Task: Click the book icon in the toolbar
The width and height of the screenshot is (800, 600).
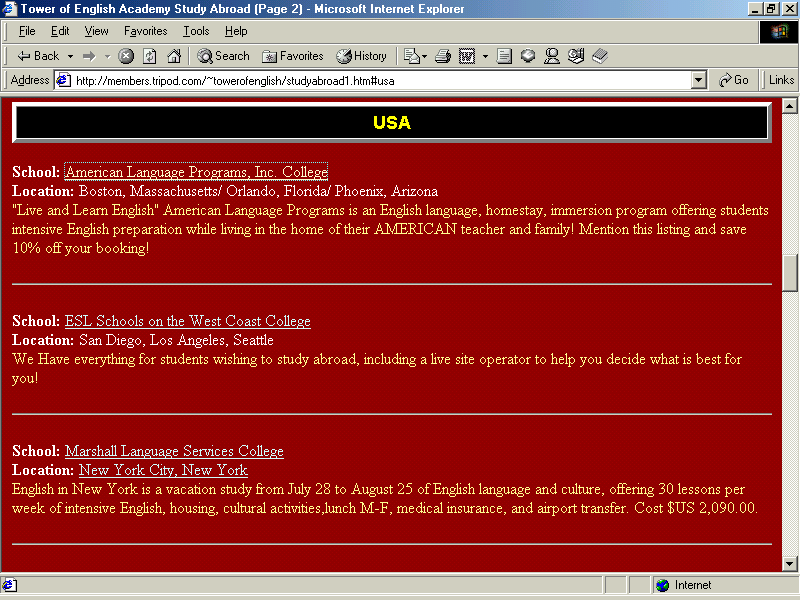Action: (x=600, y=56)
